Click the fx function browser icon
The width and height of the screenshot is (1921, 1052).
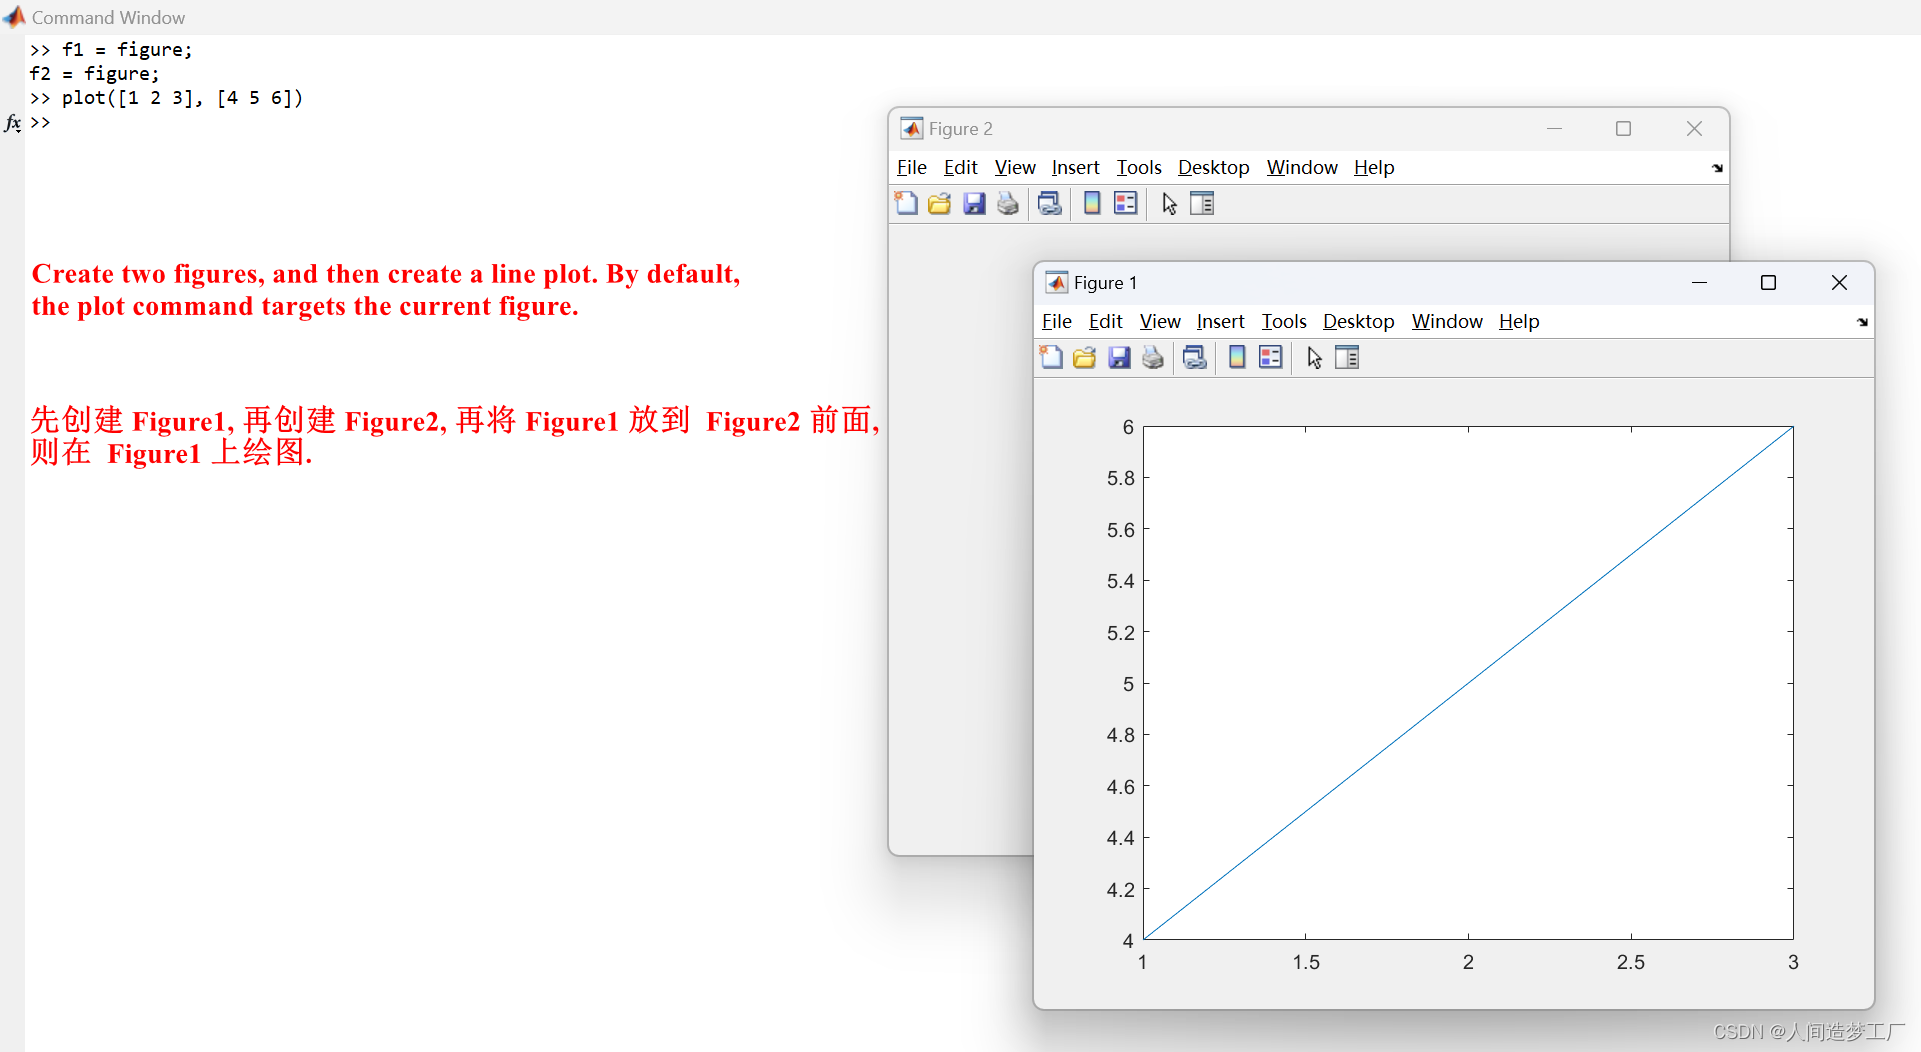coord(13,122)
